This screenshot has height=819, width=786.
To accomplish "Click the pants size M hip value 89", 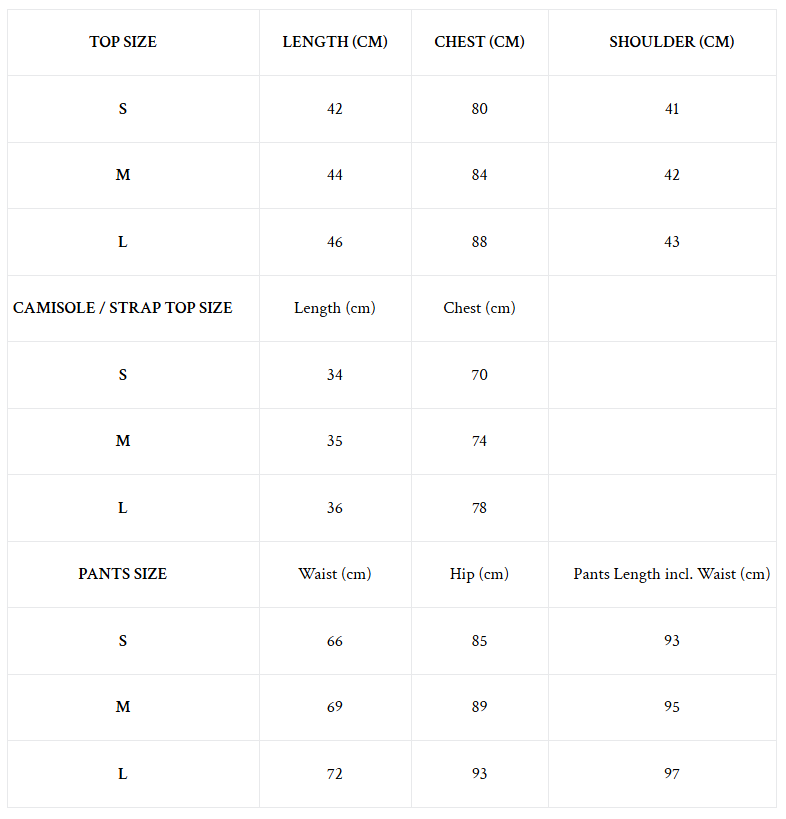I will [479, 707].
